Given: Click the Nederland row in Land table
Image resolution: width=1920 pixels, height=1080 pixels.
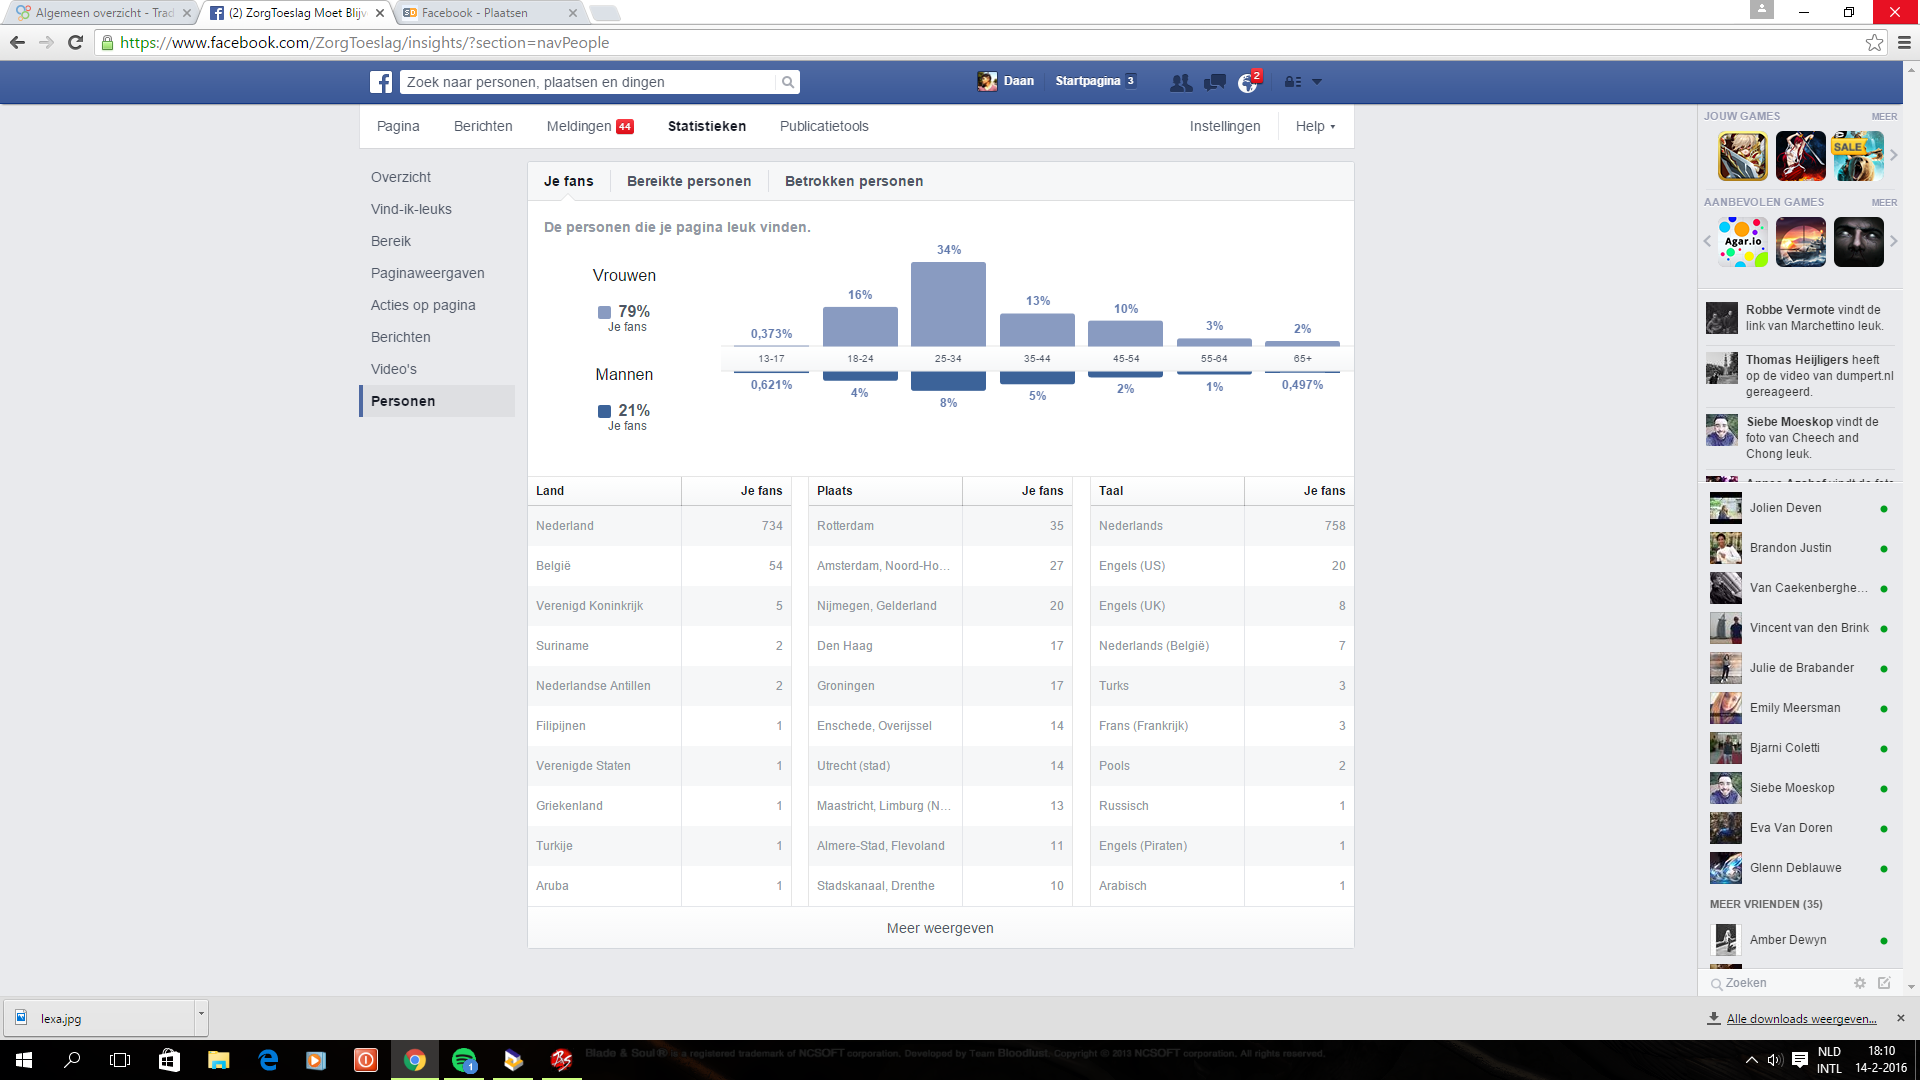Looking at the screenshot, I should [x=659, y=526].
